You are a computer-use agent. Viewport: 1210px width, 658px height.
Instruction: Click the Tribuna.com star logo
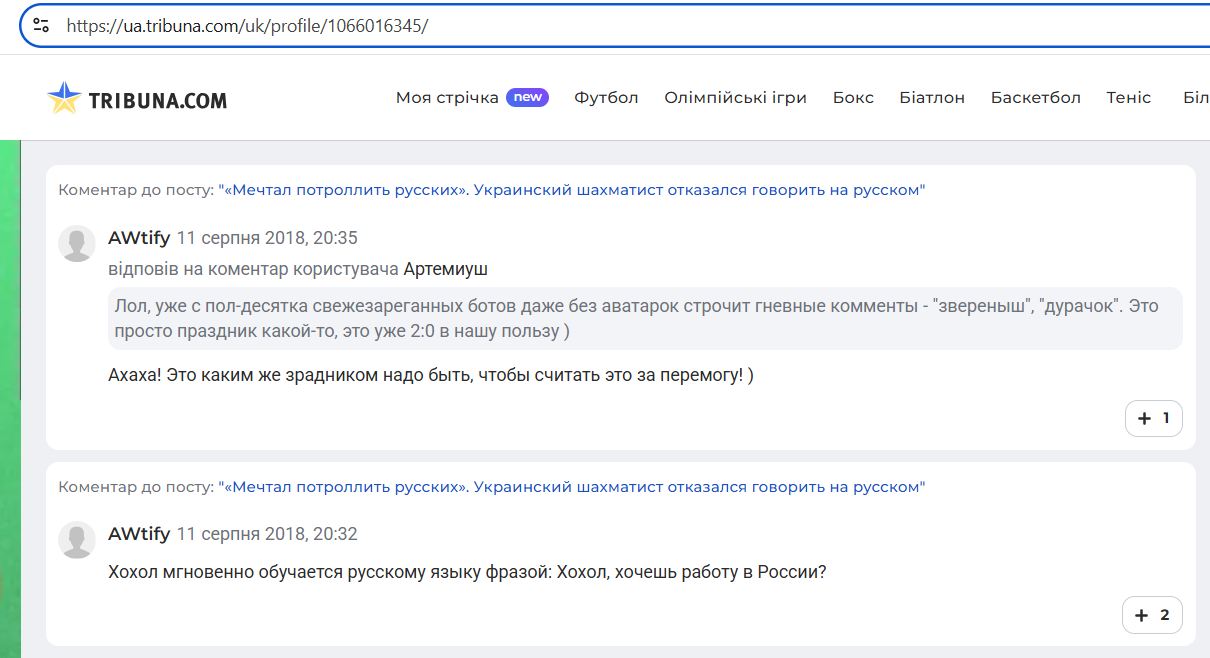point(64,98)
